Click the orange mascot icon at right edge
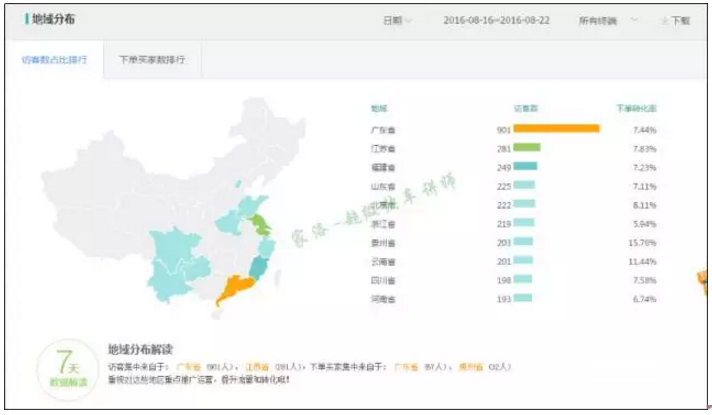712x415 pixels. click(x=704, y=281)
